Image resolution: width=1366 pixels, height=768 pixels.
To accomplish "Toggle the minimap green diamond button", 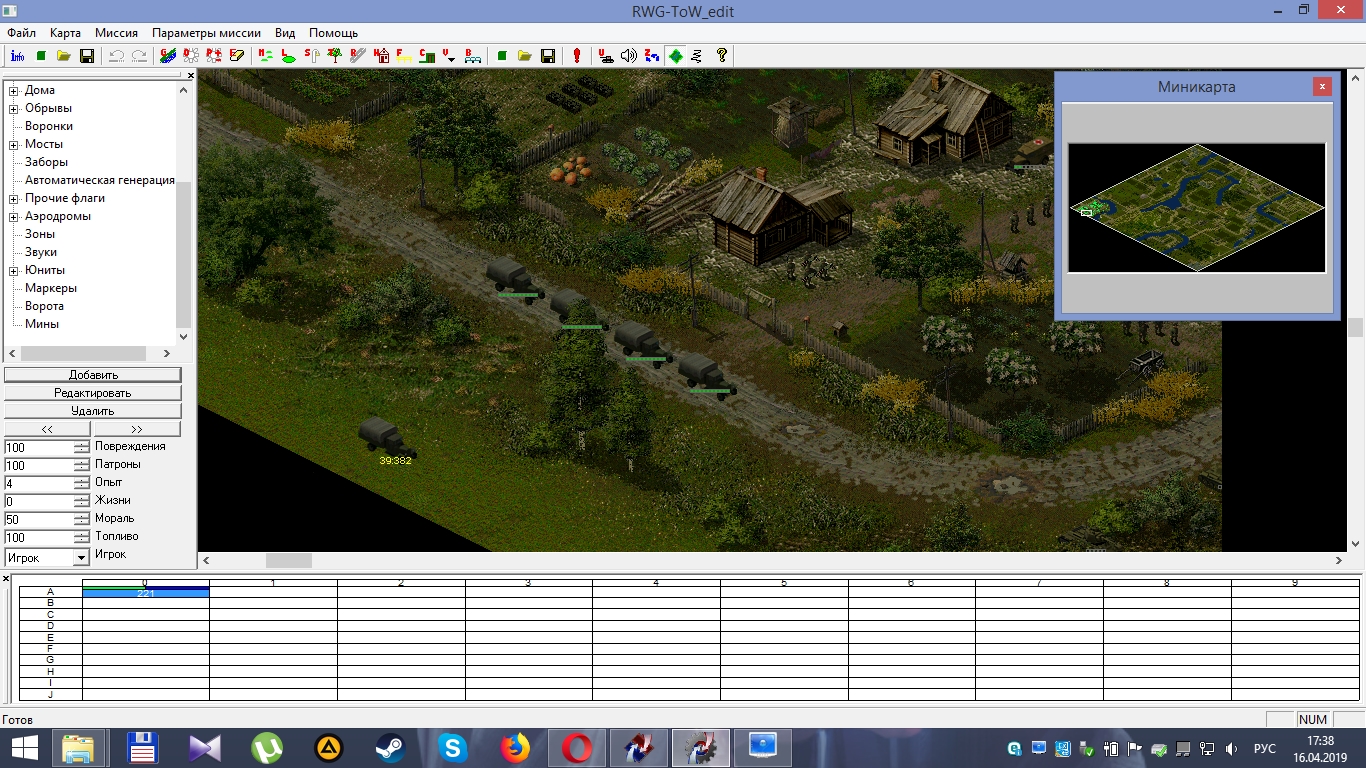I will (x=676, y=56).
